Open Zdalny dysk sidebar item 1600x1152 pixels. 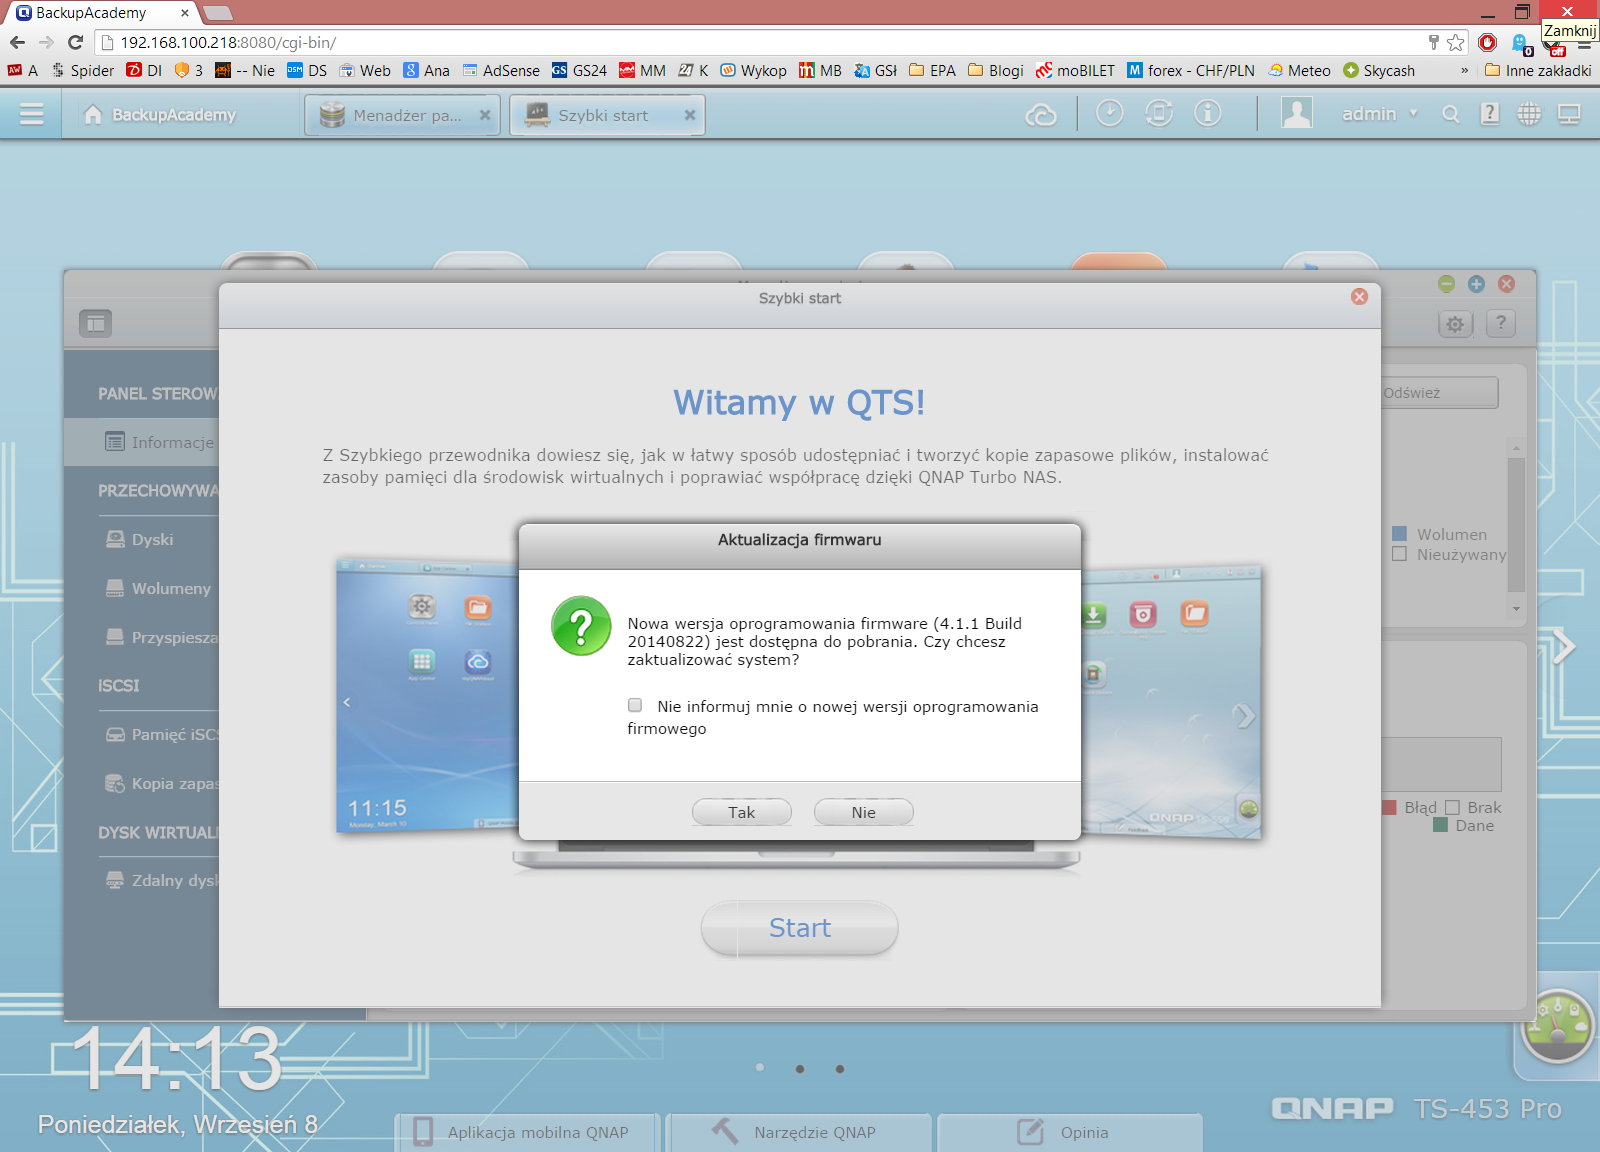(160, 880)
